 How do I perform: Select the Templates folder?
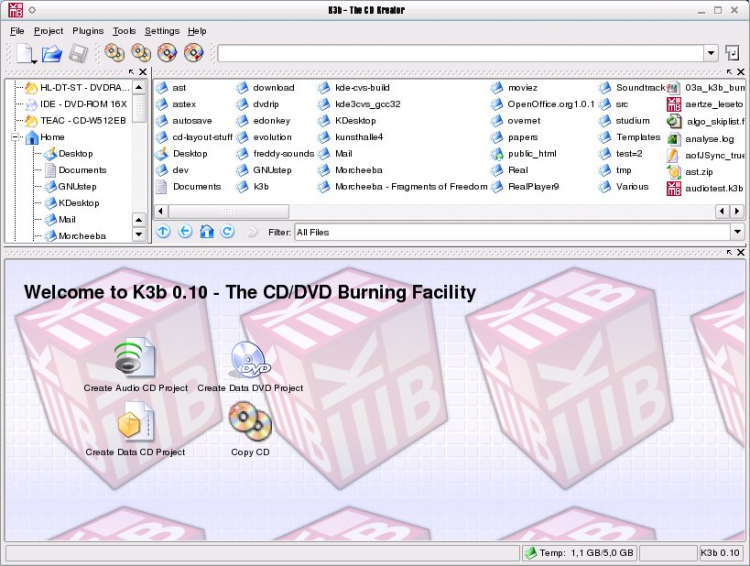(x=630, y=137)
